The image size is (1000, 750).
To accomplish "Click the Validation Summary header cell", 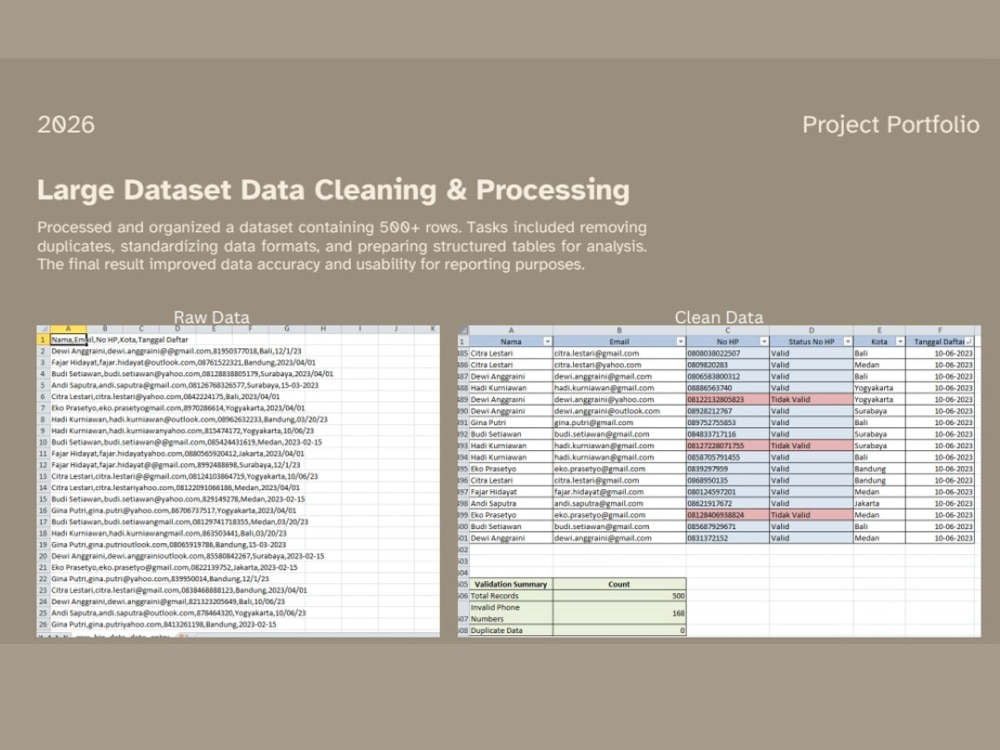I will 511,584.
